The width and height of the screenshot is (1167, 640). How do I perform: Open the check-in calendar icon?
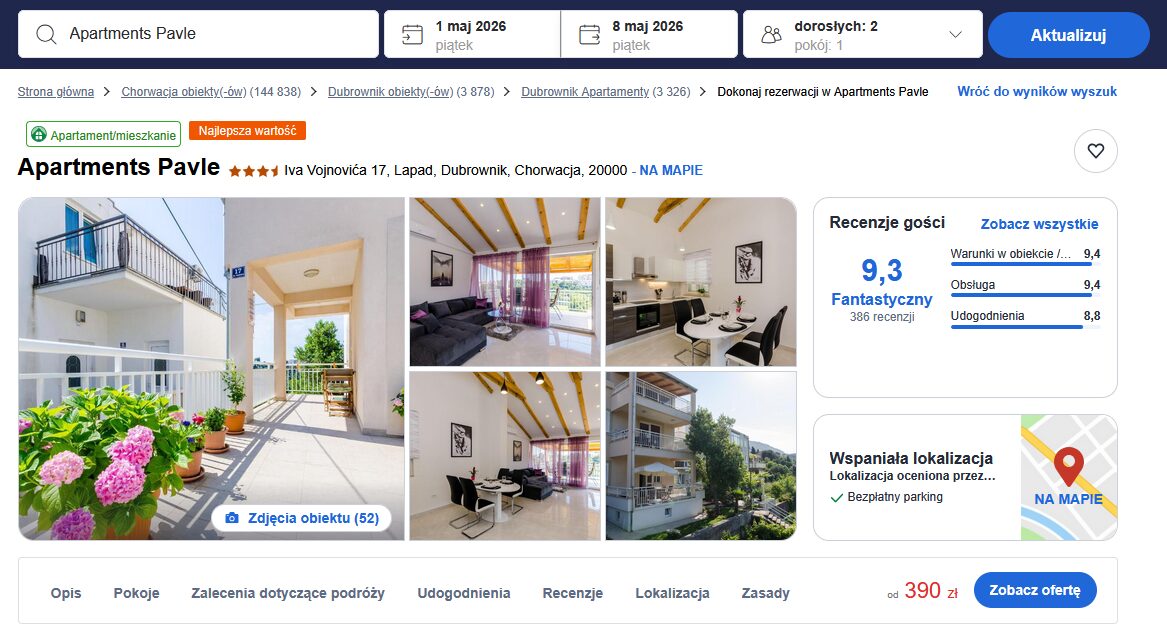click(412, 34)
